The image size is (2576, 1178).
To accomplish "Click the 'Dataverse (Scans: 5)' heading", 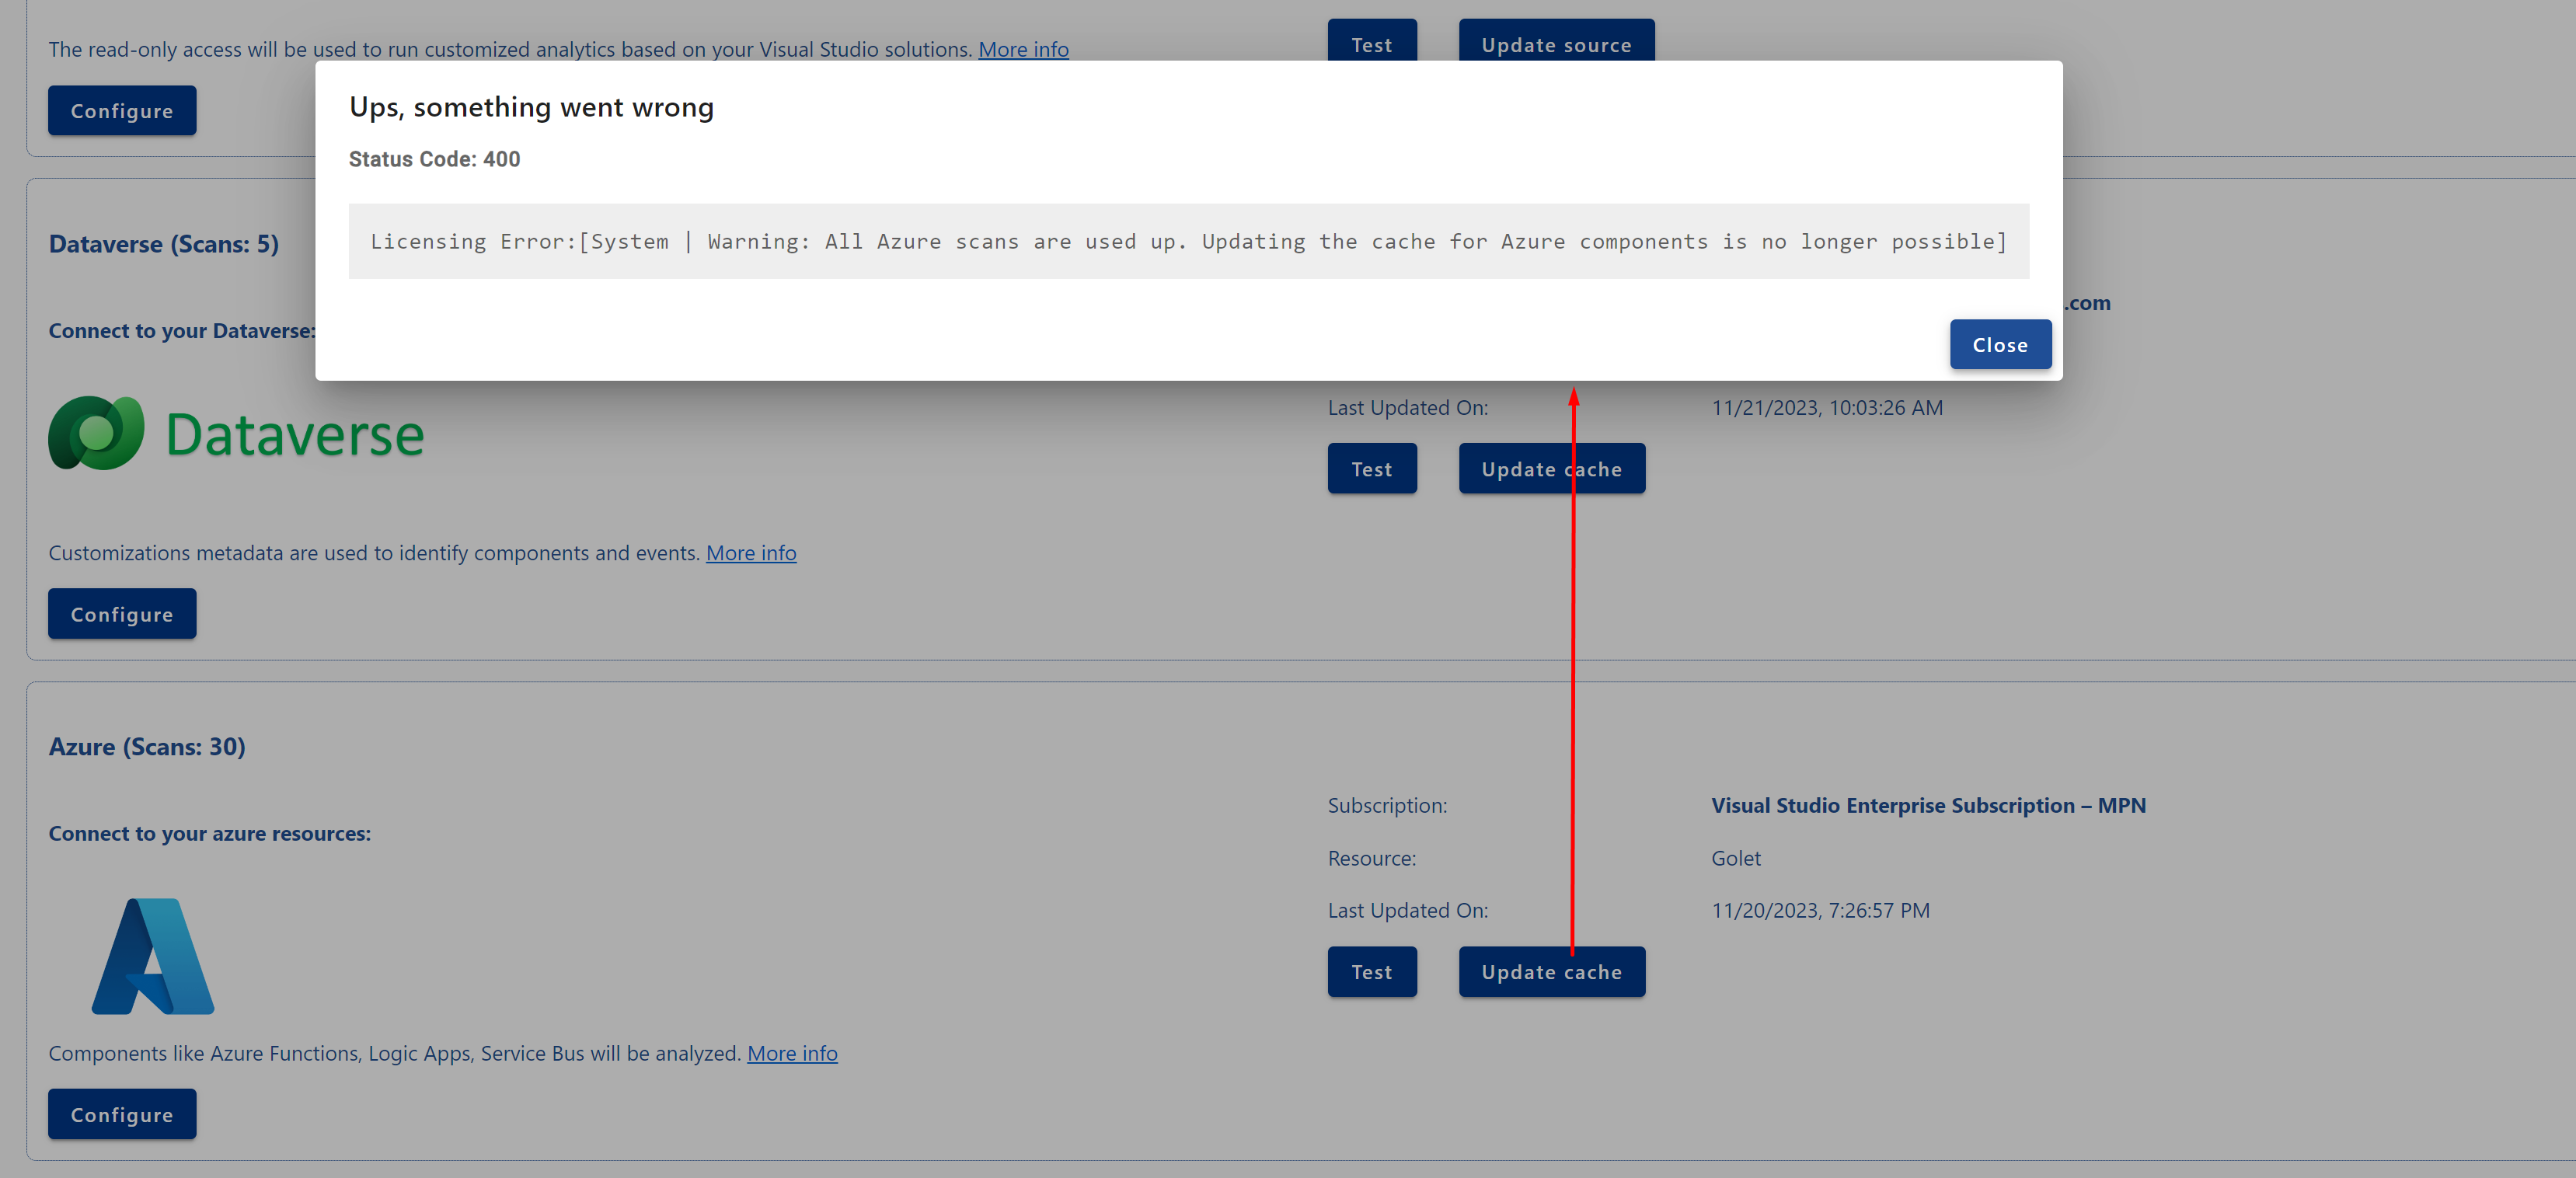I will [x=164, y=244].
